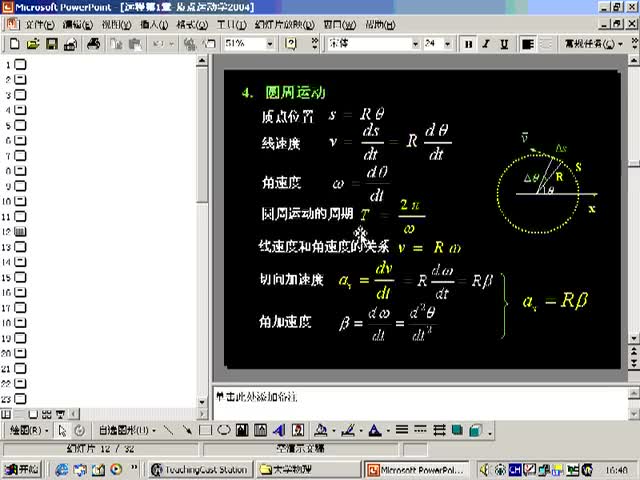Open the 大学物理 folder taskbar button
640x480 pixels.
tap(308, 470)
